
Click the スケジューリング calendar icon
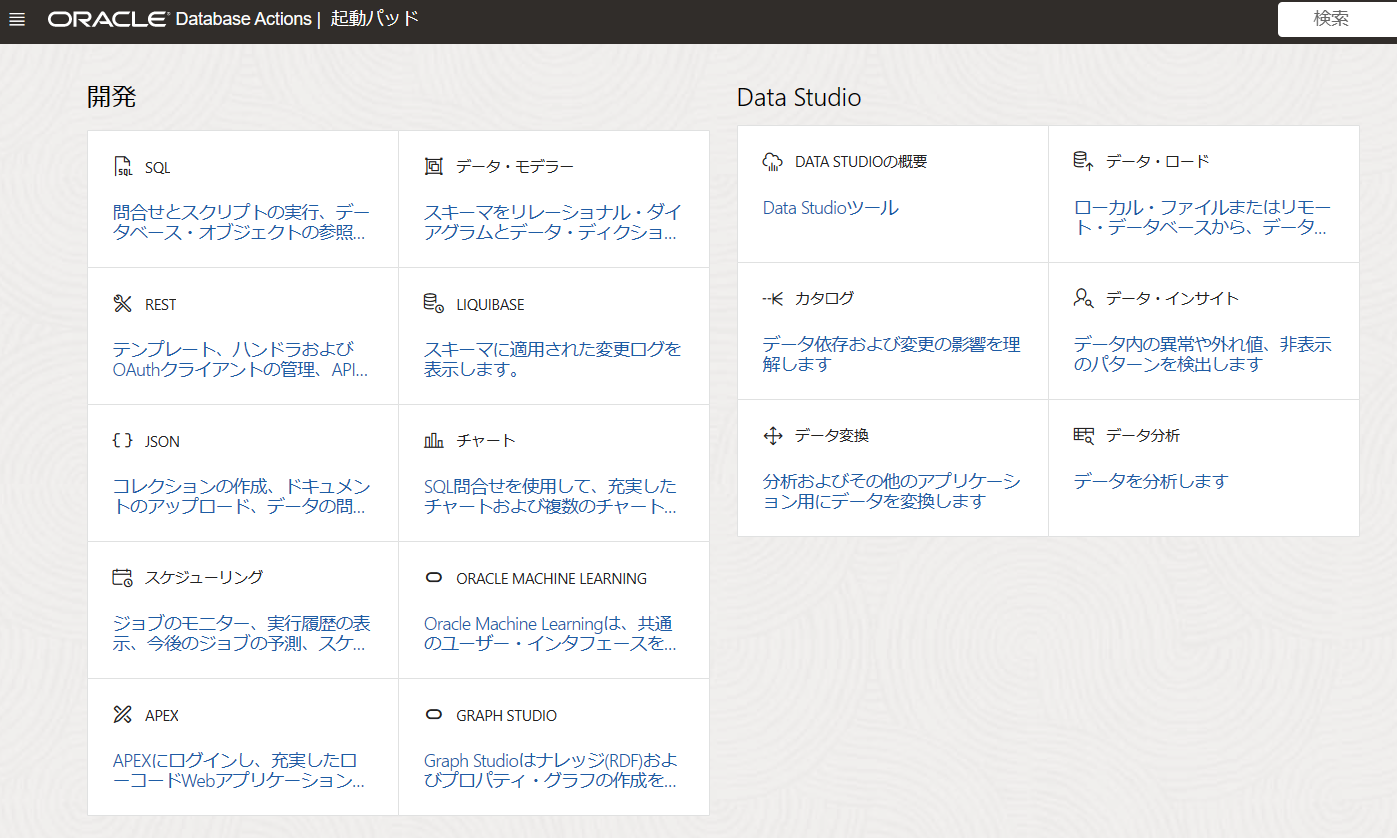coord(123,578)
